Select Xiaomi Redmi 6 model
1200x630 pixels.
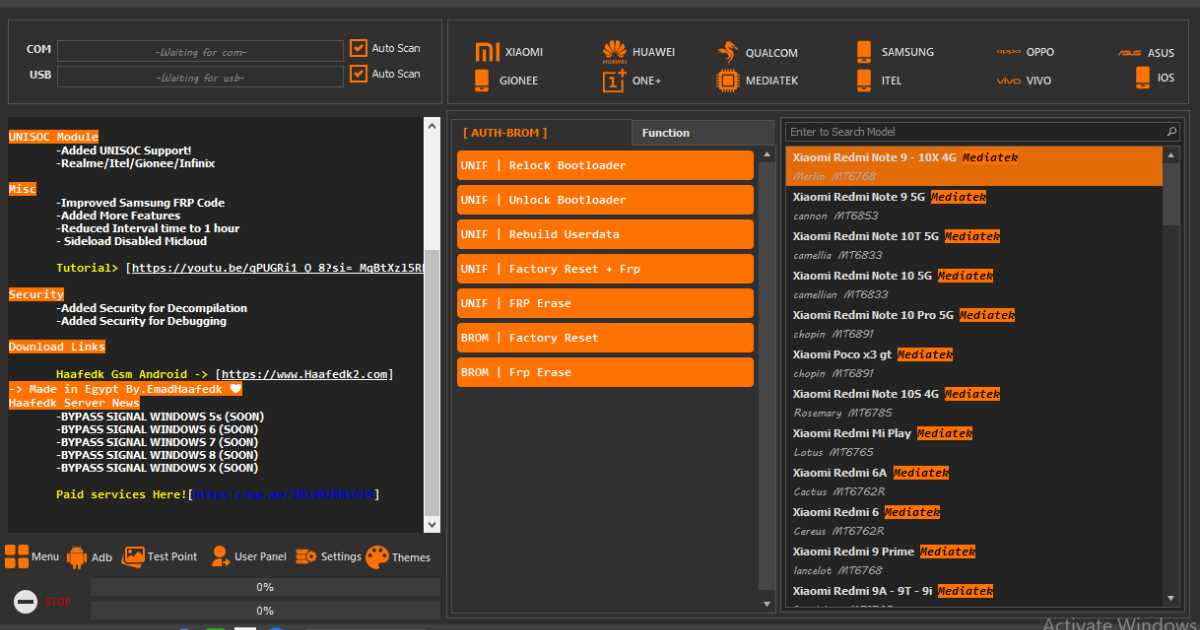click(974, 521)
